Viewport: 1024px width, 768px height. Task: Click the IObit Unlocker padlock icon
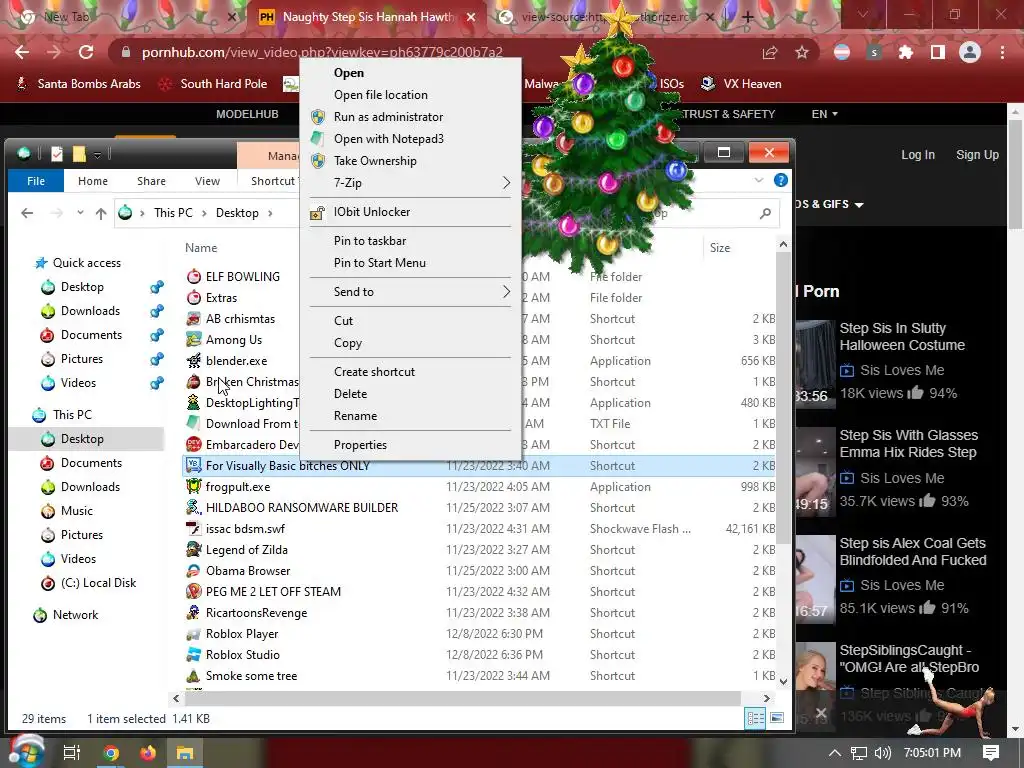(x=317, y=212)
